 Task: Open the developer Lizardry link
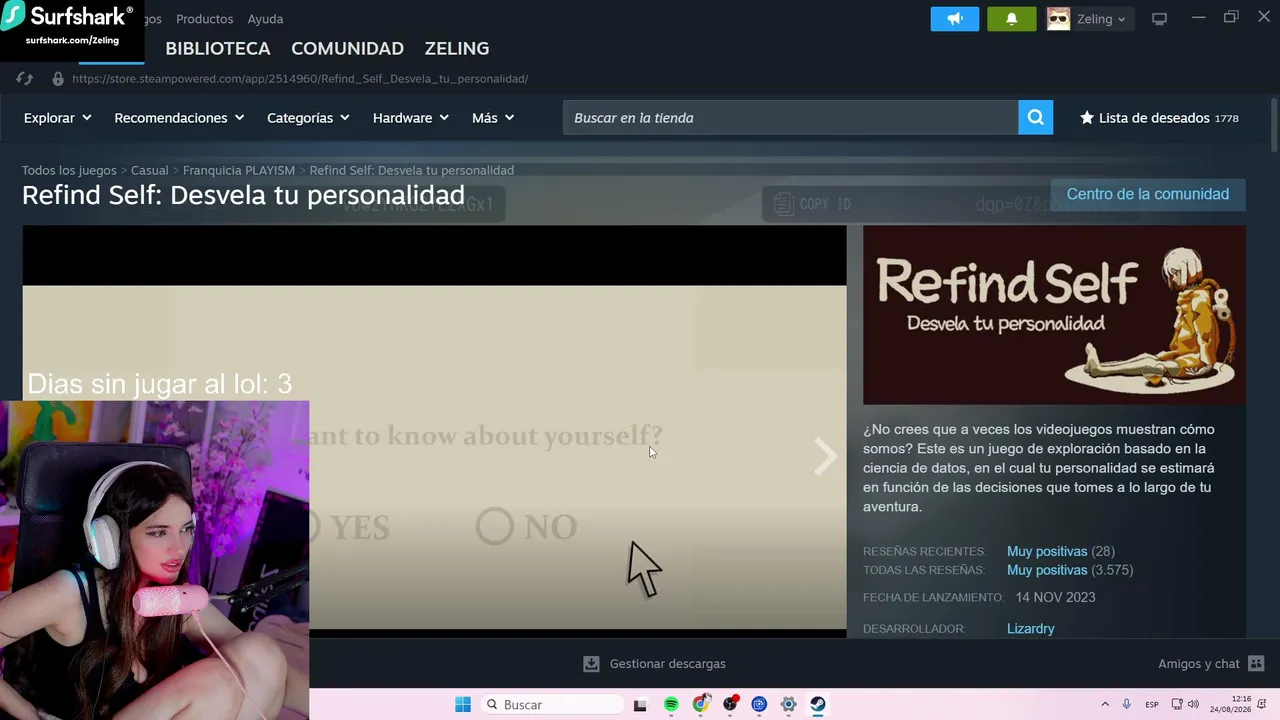tap(1031, 629)
